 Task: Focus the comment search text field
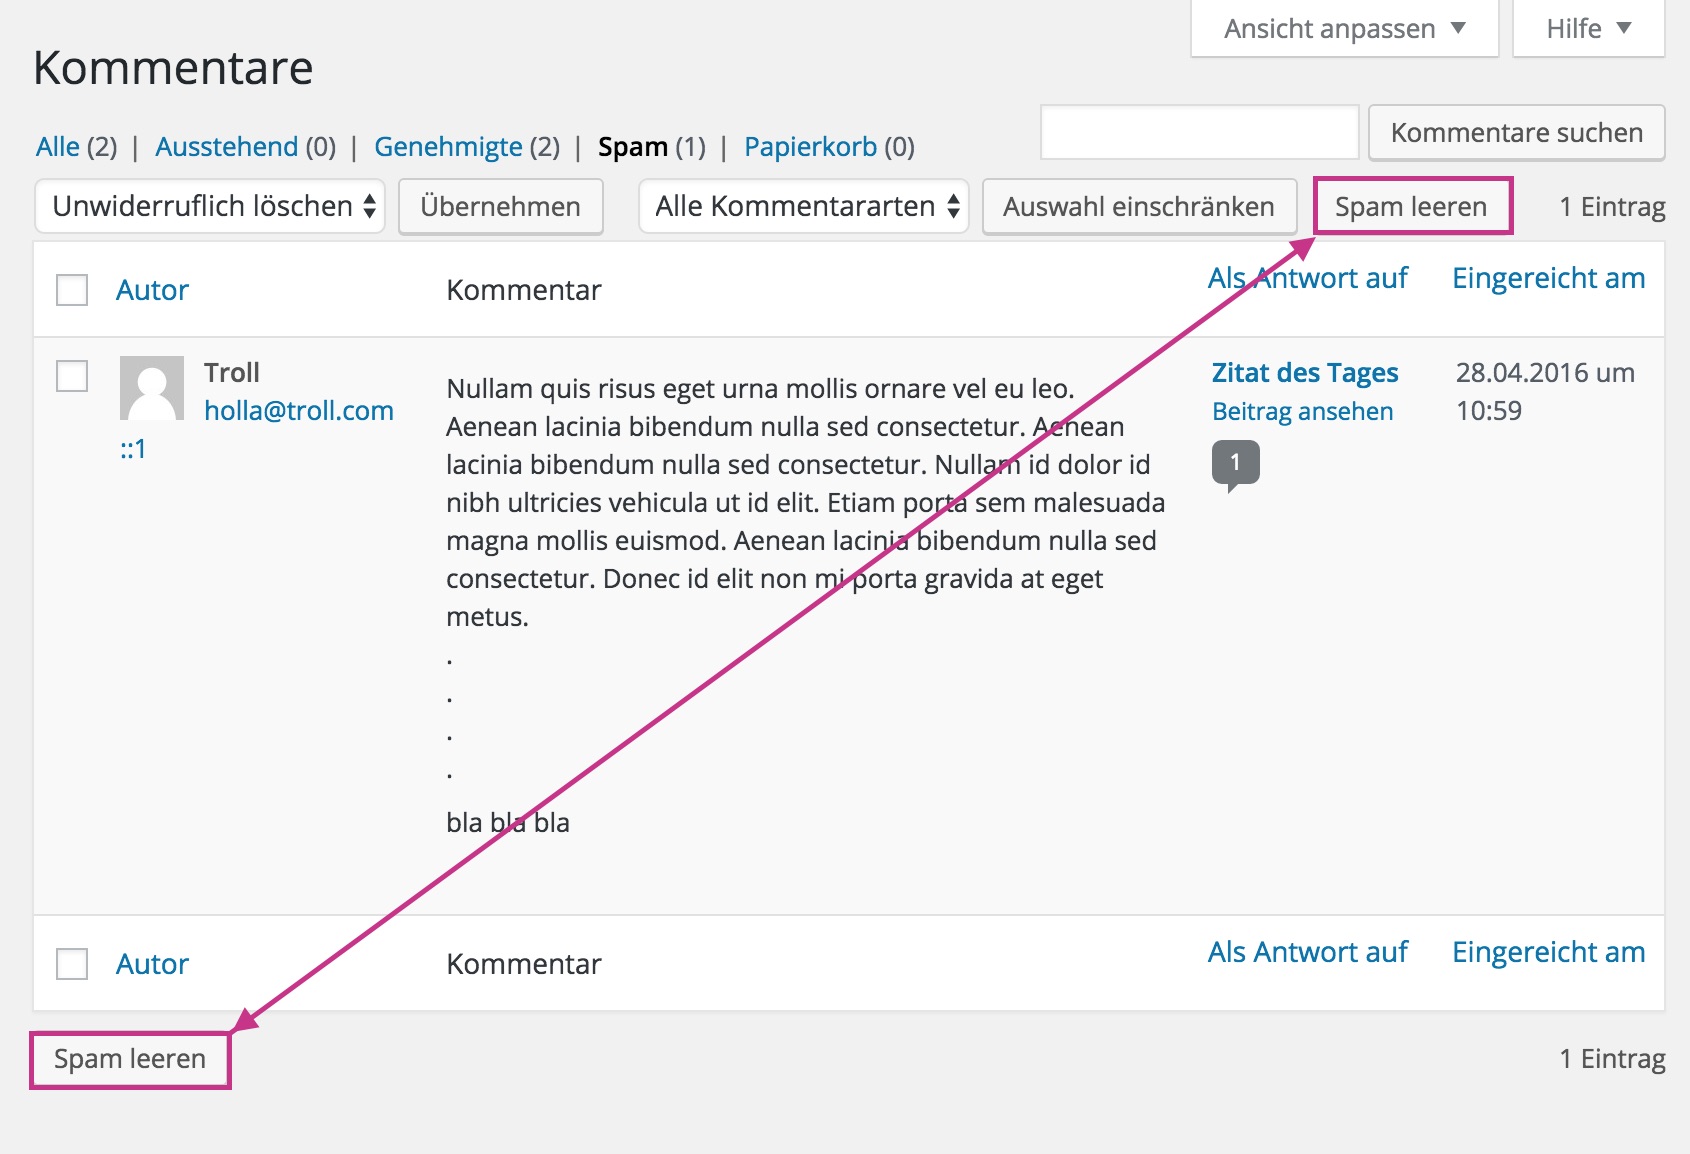click(1199, 132)
